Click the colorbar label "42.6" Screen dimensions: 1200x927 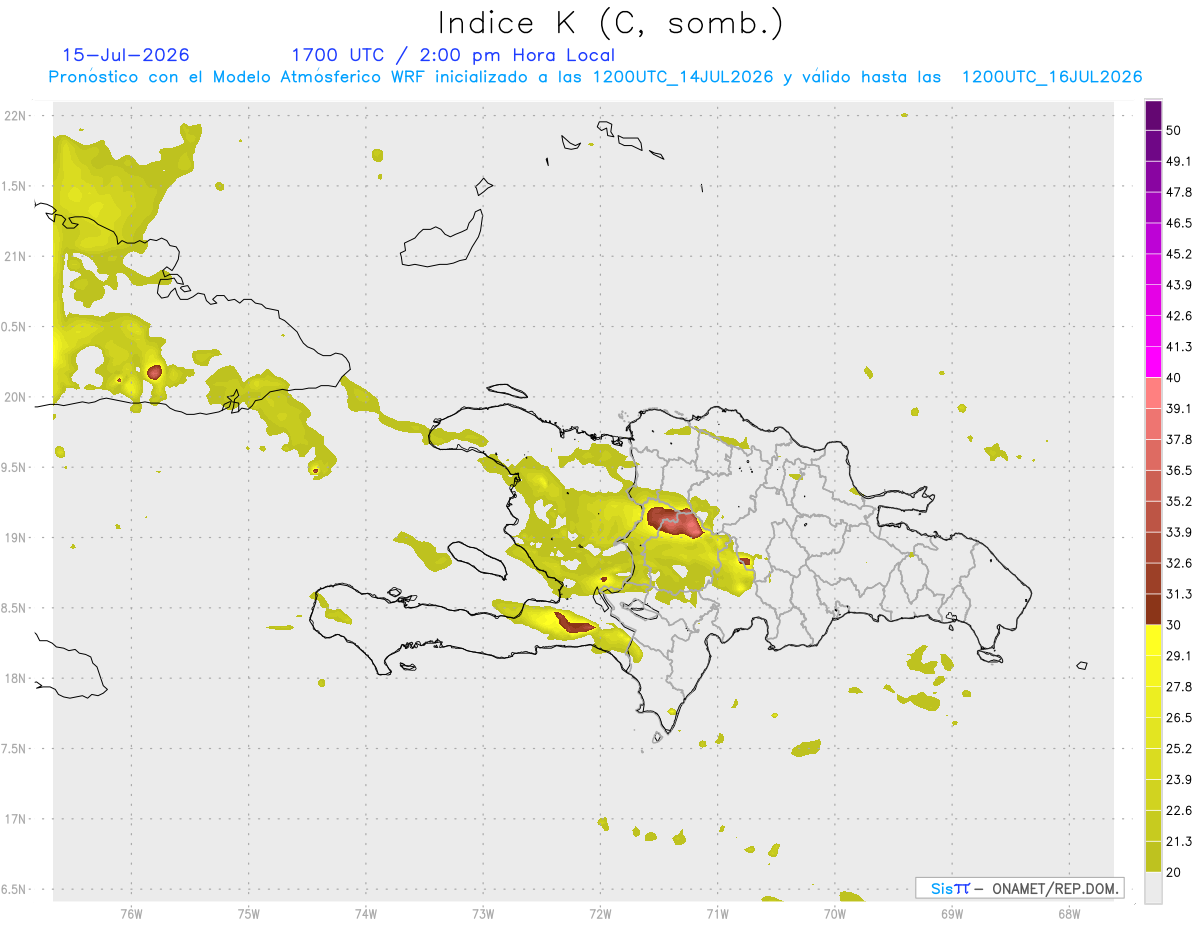(1180, 316)
